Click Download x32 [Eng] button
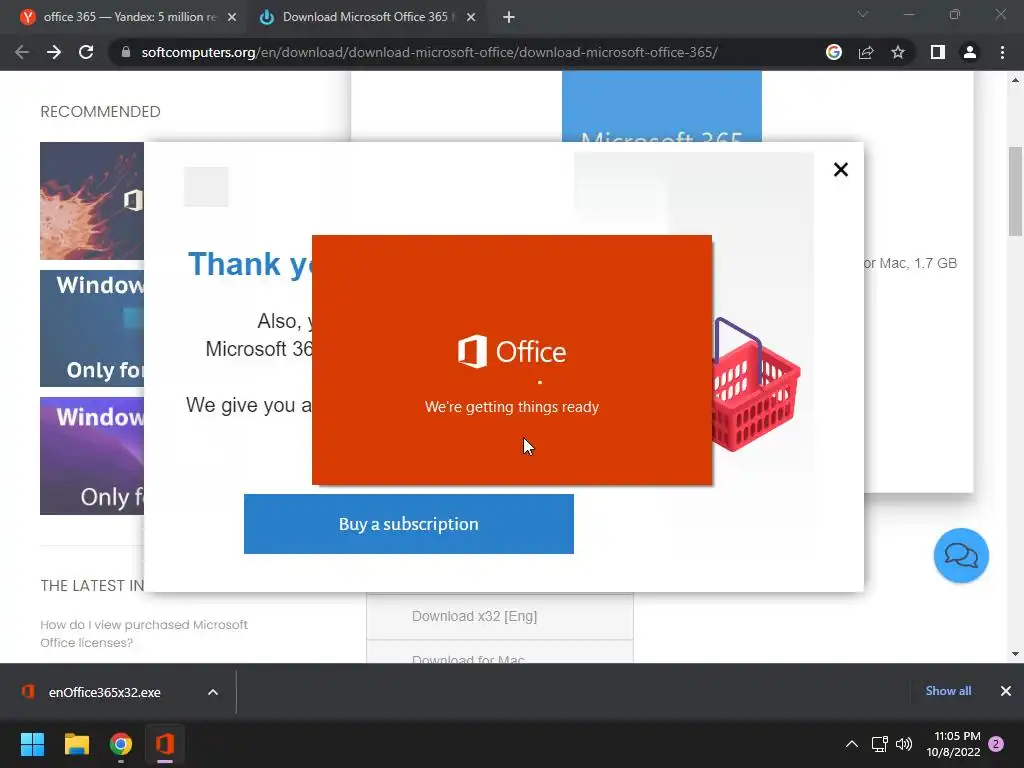The height and width of the screenshot is (768, 1024). 500,616
